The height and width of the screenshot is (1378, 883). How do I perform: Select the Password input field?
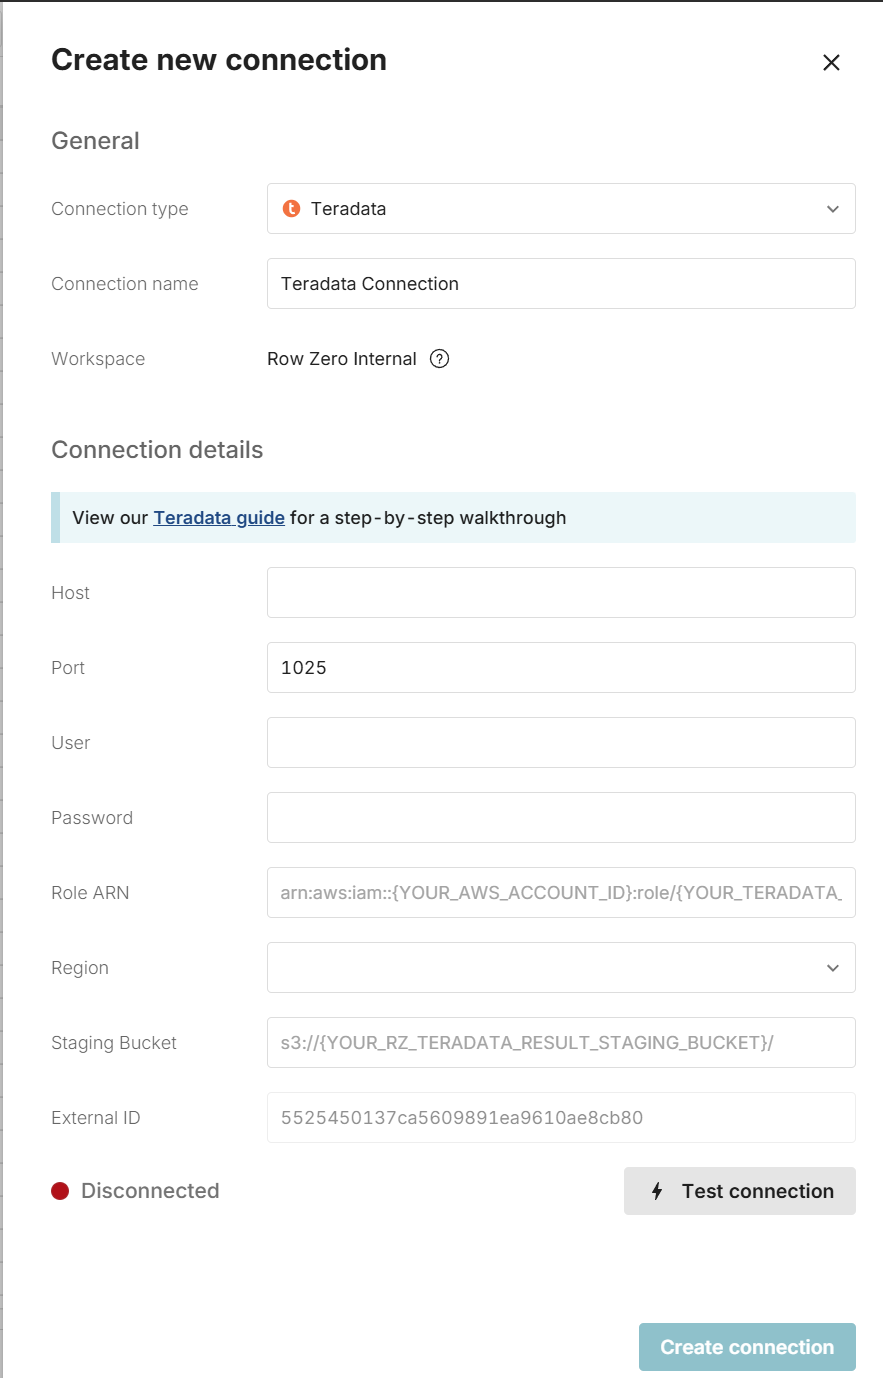pos(560,818)
